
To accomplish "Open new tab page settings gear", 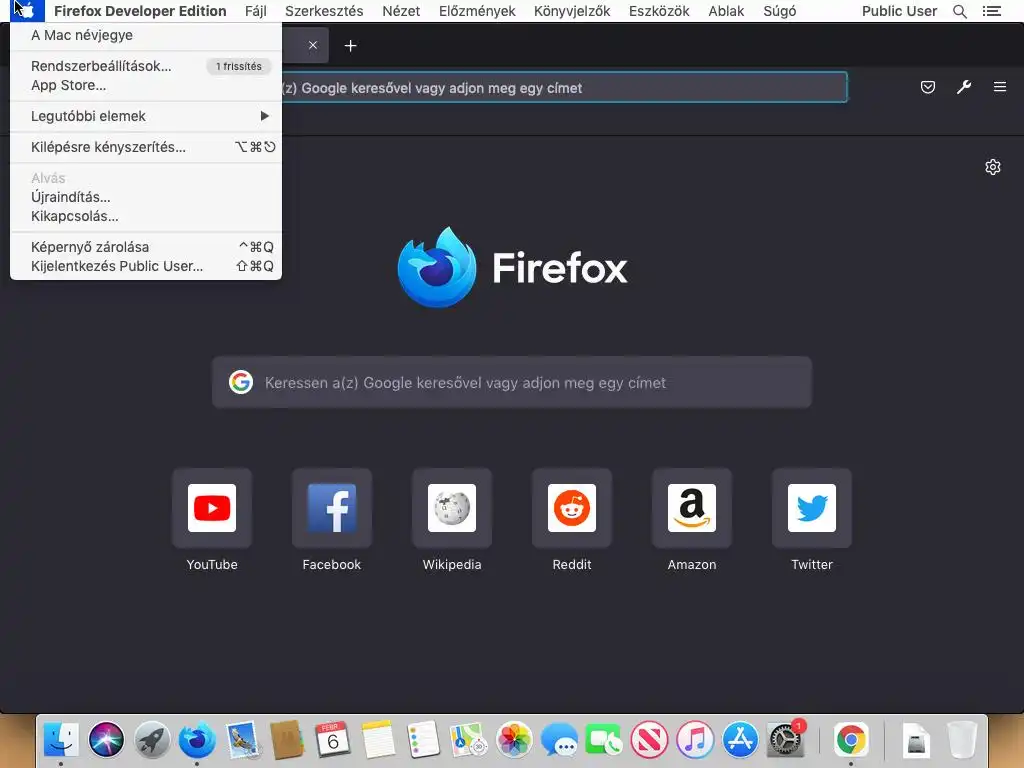I will pyautogui.click(x=993, y=167).
